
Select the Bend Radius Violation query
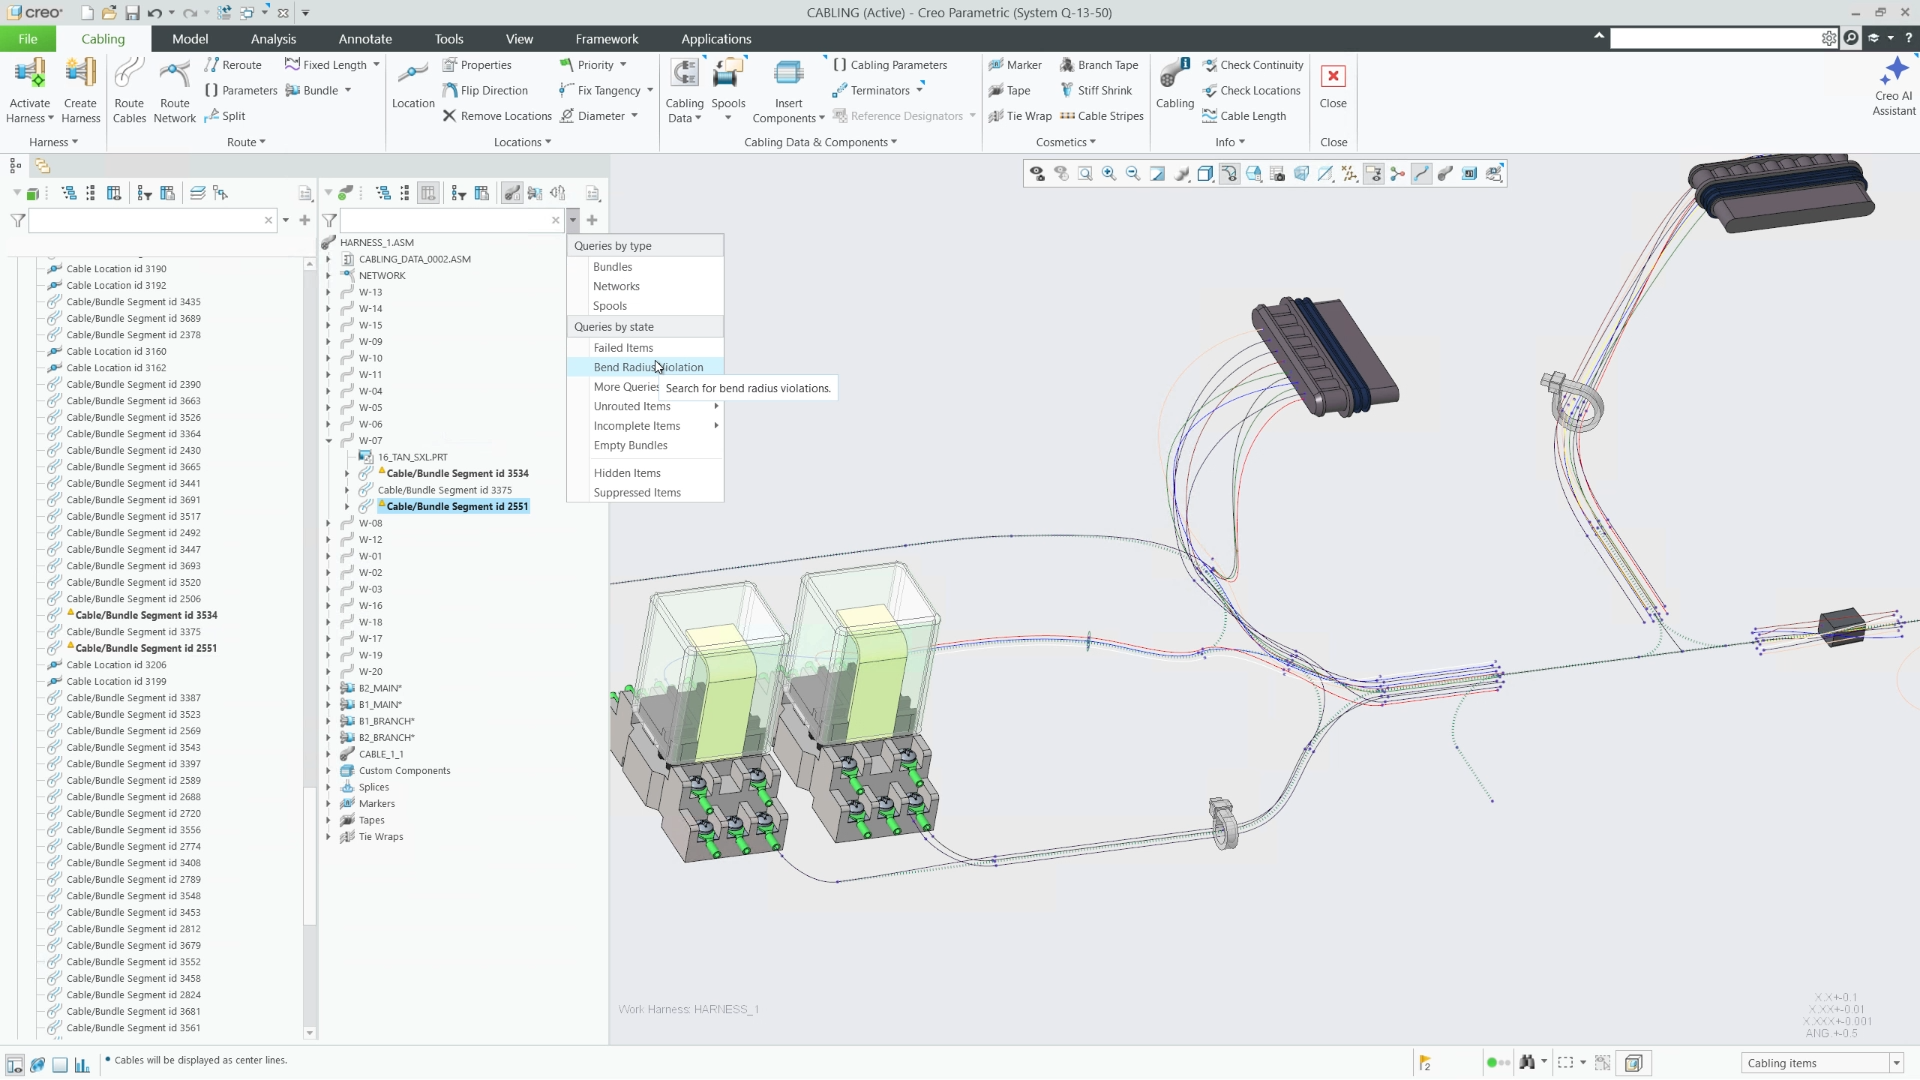(645, 367)
